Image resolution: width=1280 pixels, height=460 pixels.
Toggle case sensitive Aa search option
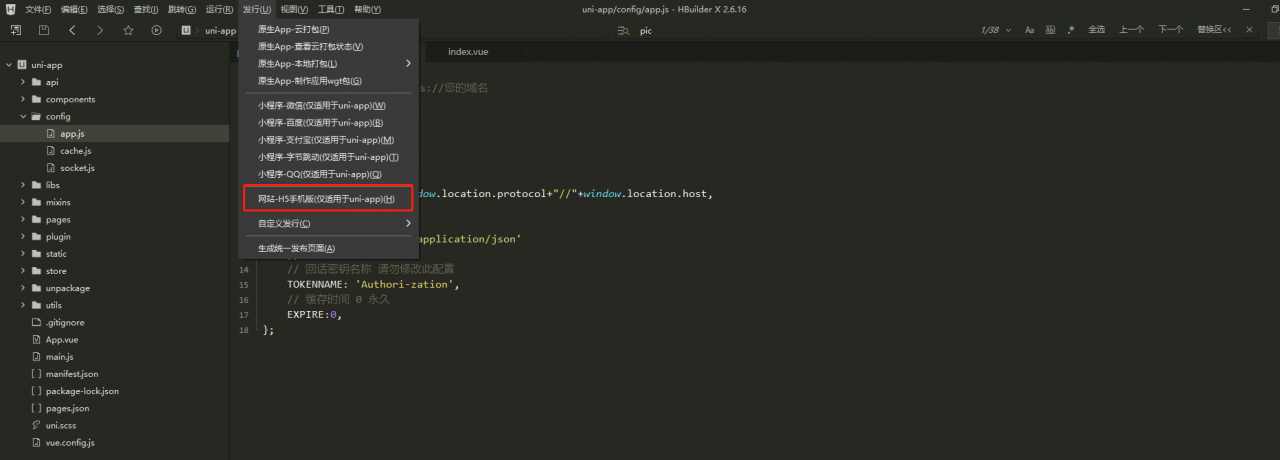1029,30
